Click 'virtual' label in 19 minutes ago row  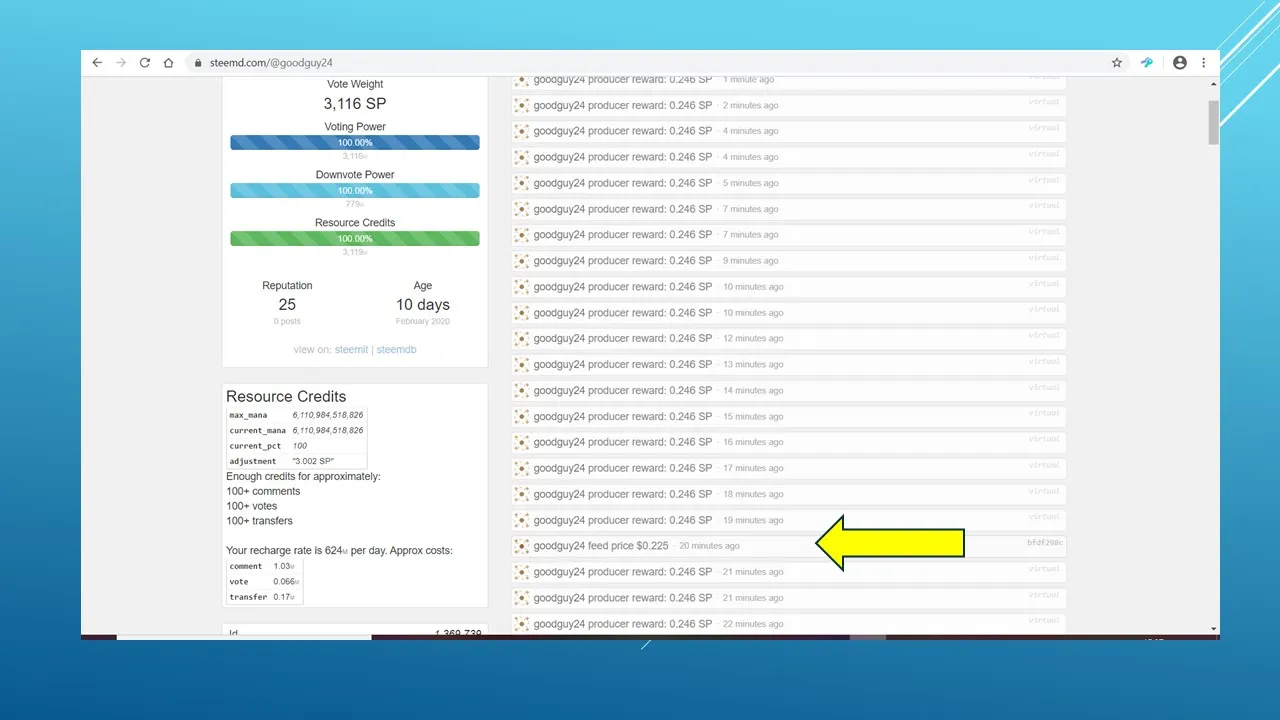(1044, 517)
